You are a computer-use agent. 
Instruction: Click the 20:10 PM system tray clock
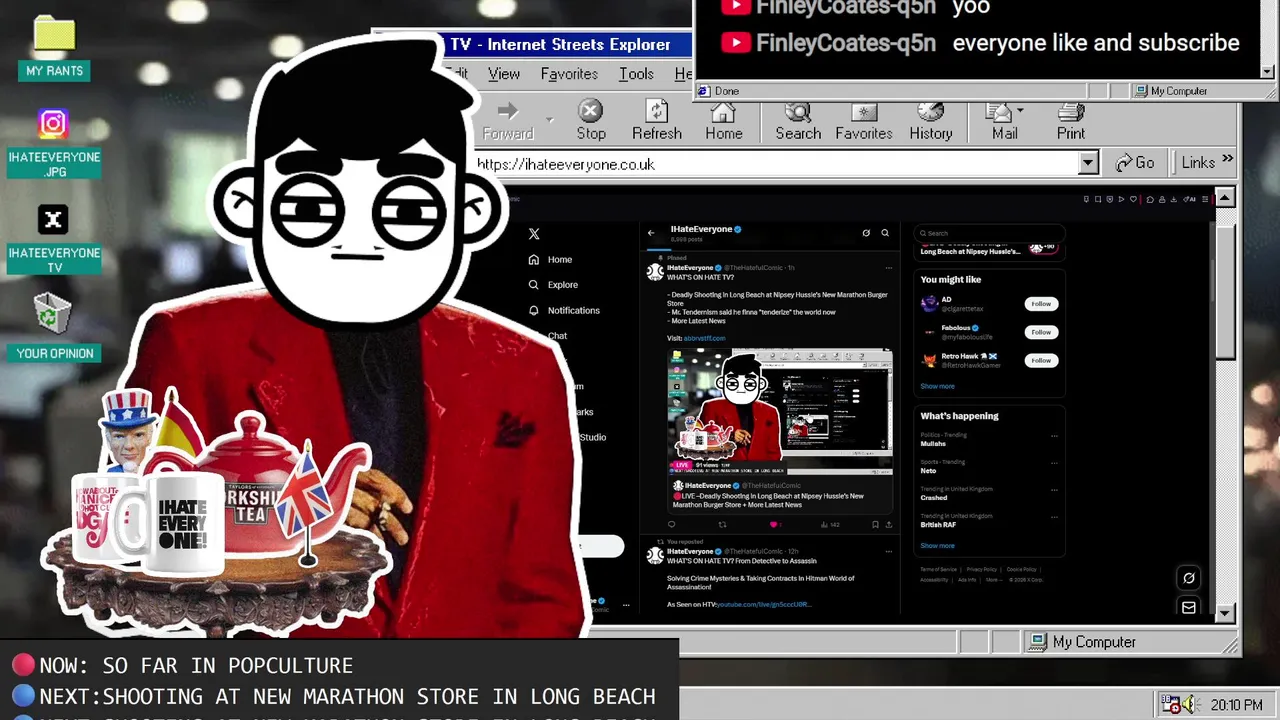[x=1236, y=705]
